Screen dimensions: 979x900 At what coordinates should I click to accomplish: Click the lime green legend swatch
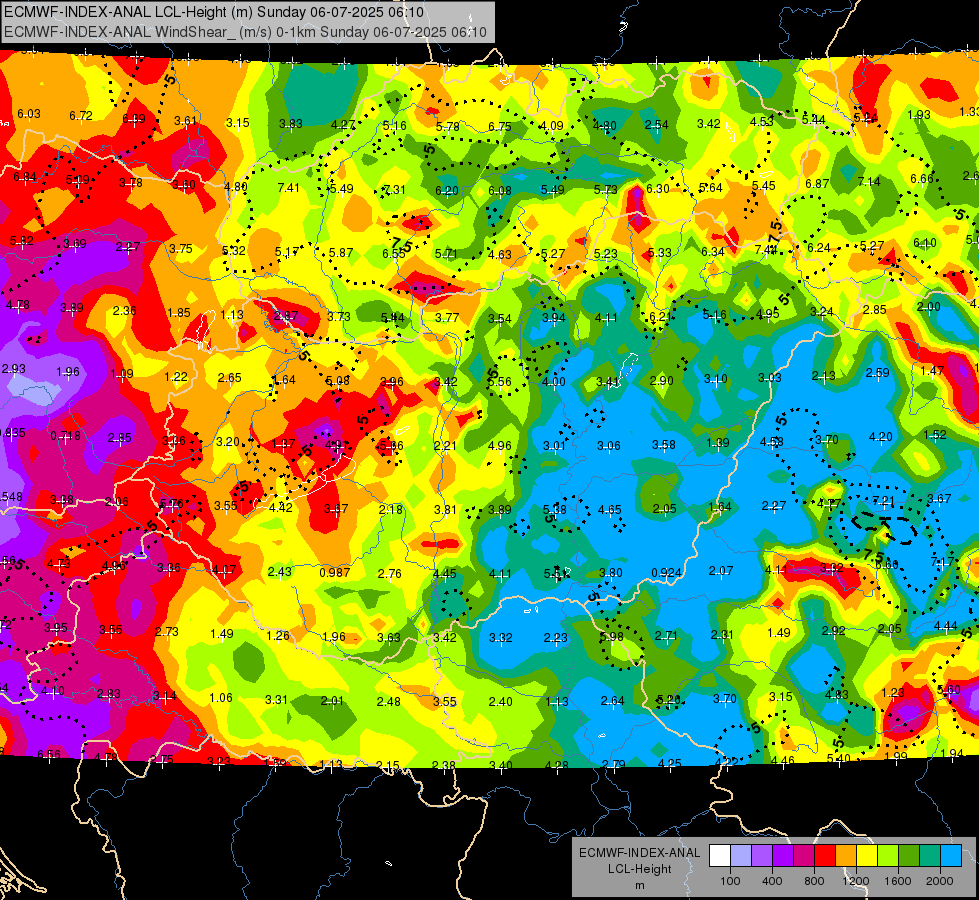(888, 855)
